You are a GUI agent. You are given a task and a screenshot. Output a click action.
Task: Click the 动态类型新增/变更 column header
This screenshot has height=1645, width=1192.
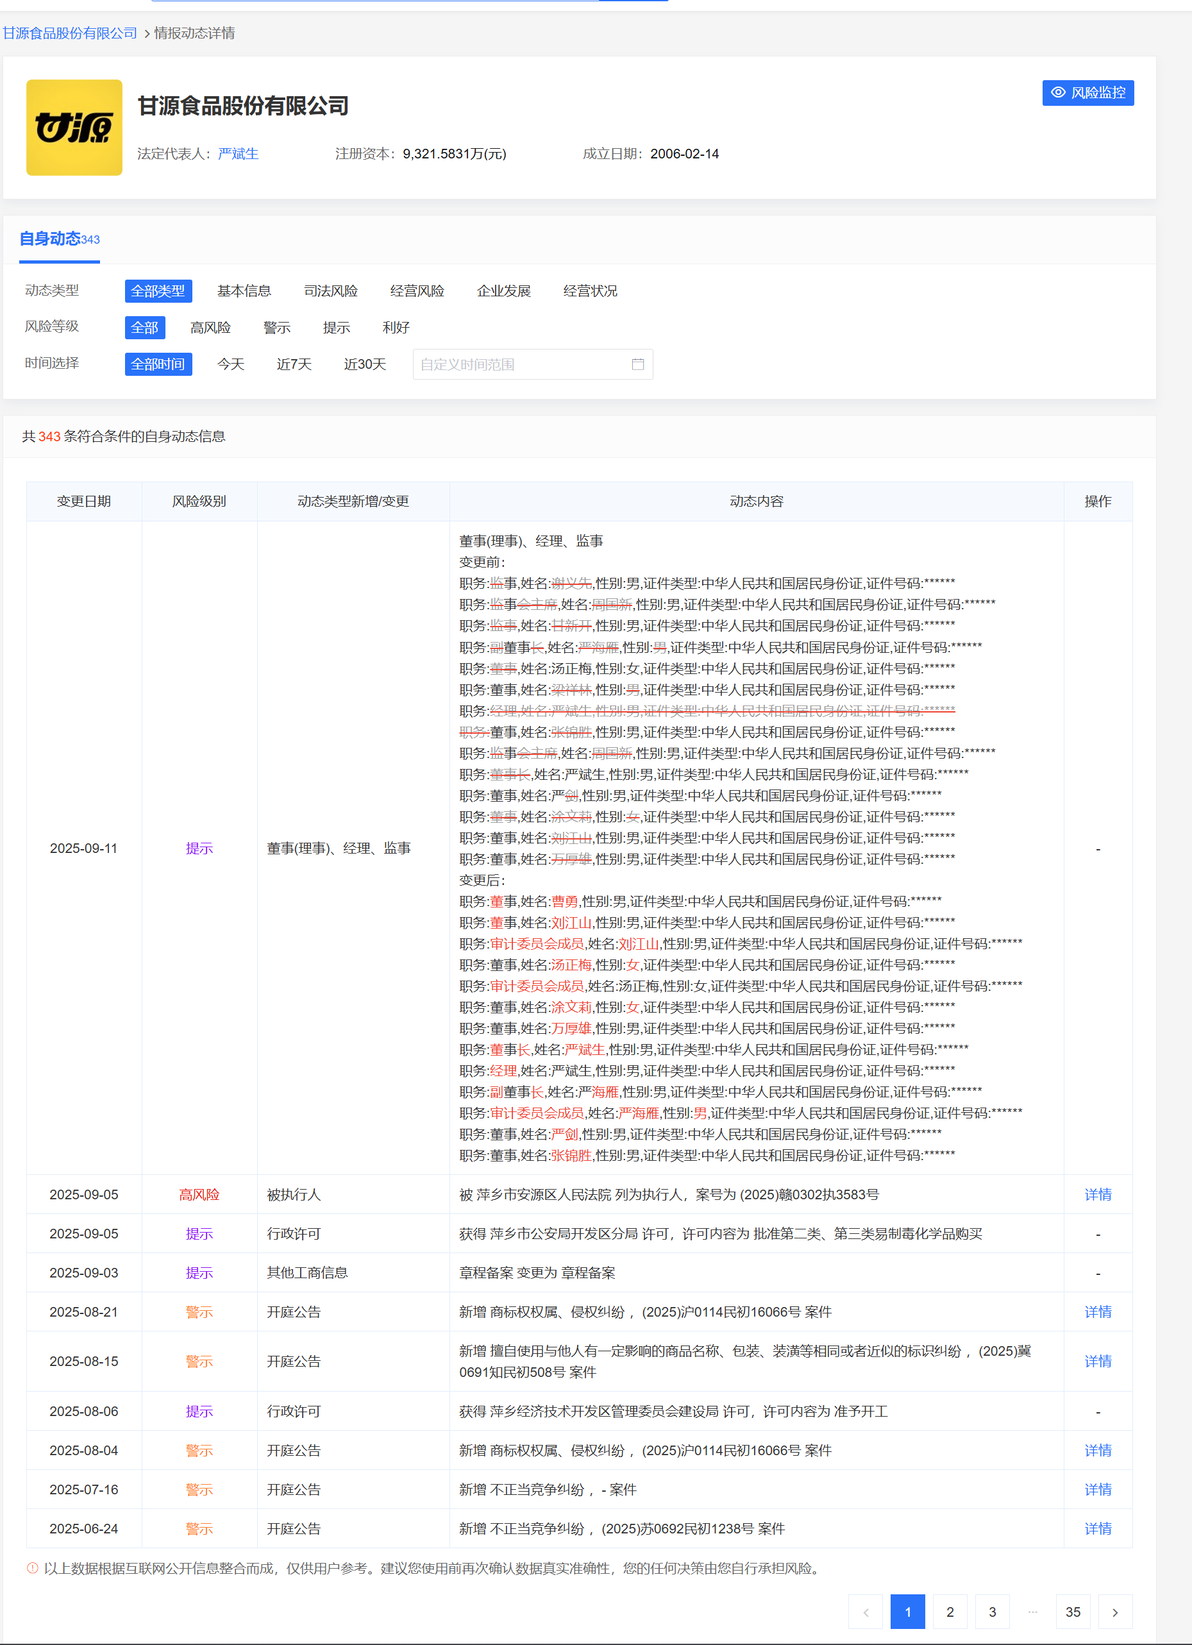point(353,501)
